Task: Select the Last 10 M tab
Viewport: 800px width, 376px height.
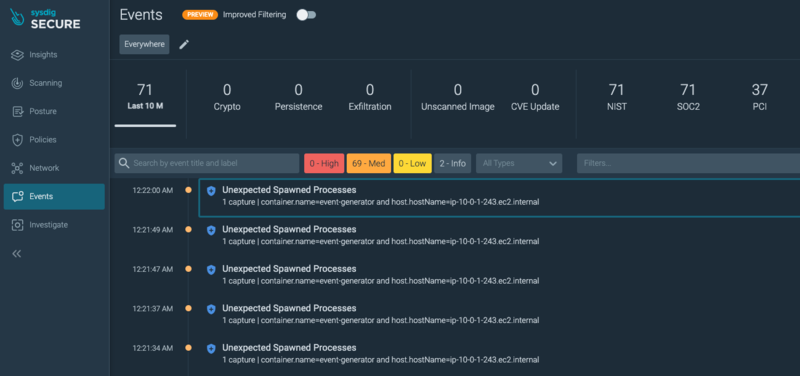Action: click(145, 97)
